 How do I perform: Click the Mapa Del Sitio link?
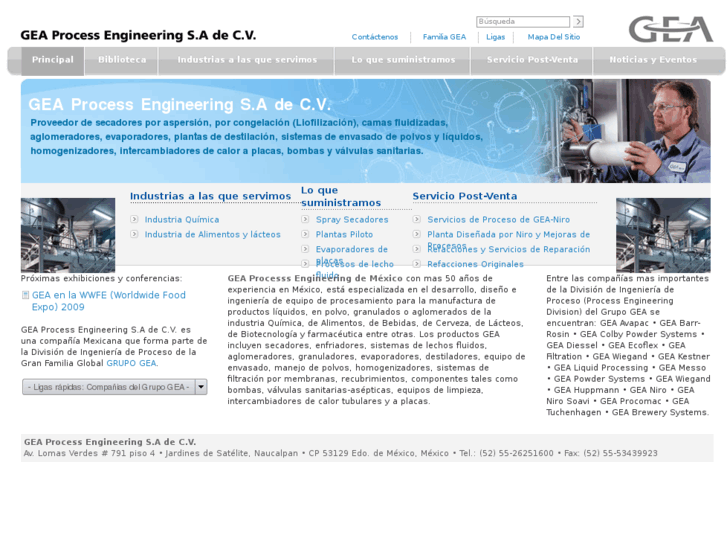(554, 37)
